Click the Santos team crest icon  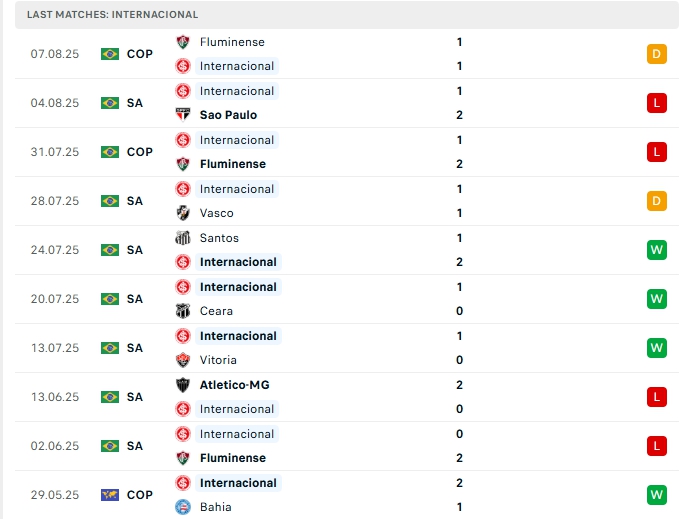pos(183,238)
